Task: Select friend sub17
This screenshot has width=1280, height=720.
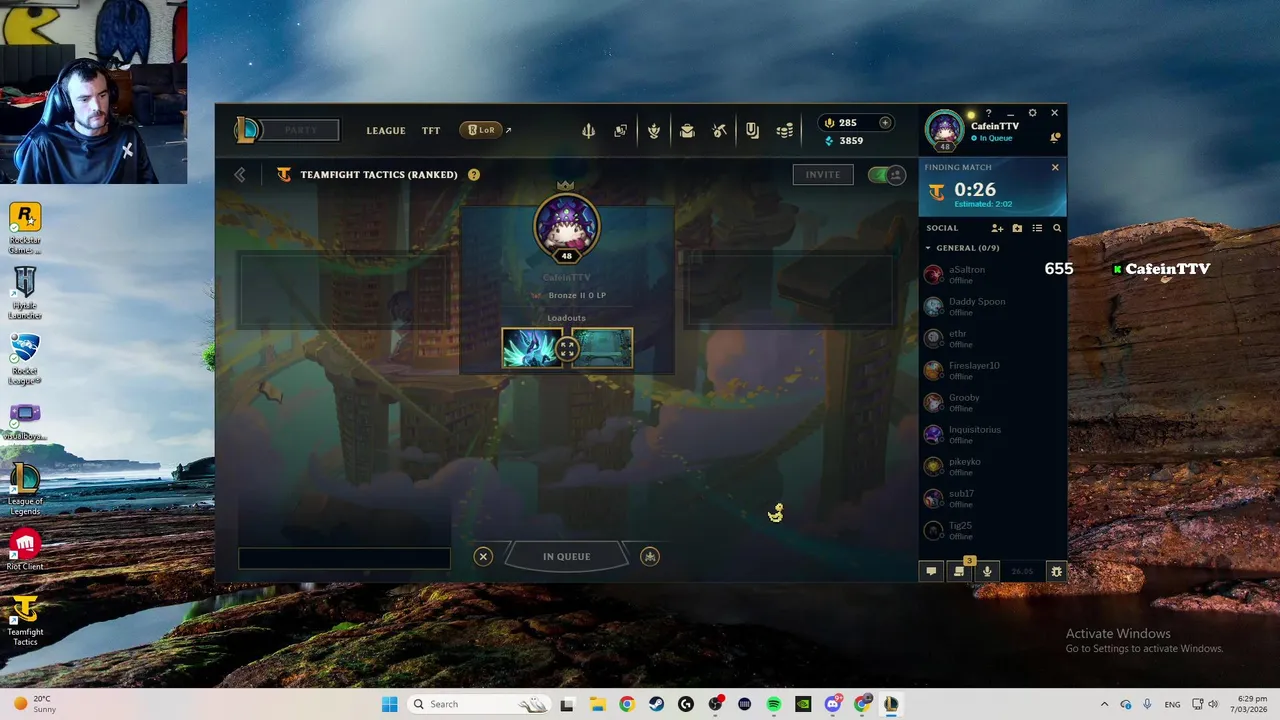Action: [992, 498]
